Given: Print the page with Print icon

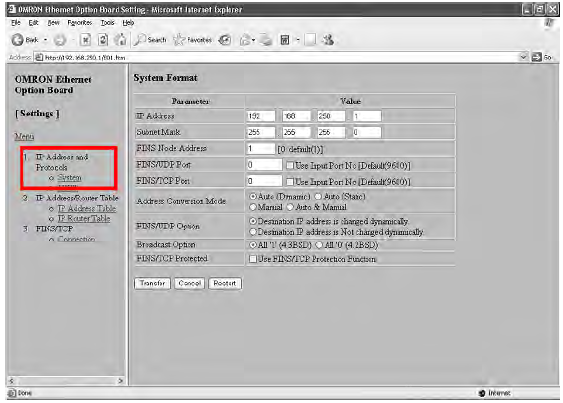Looking at the screenshot, I should [266, 40].
